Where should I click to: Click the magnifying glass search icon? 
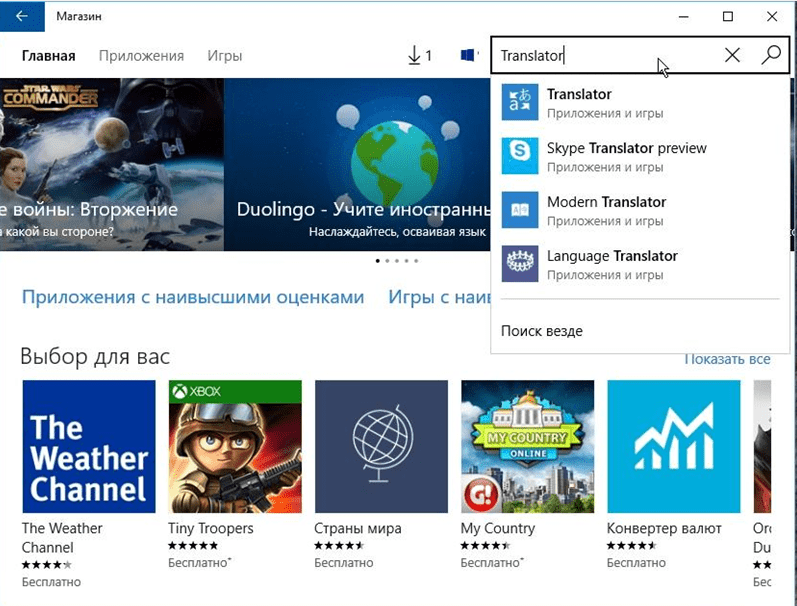point(770,56)
